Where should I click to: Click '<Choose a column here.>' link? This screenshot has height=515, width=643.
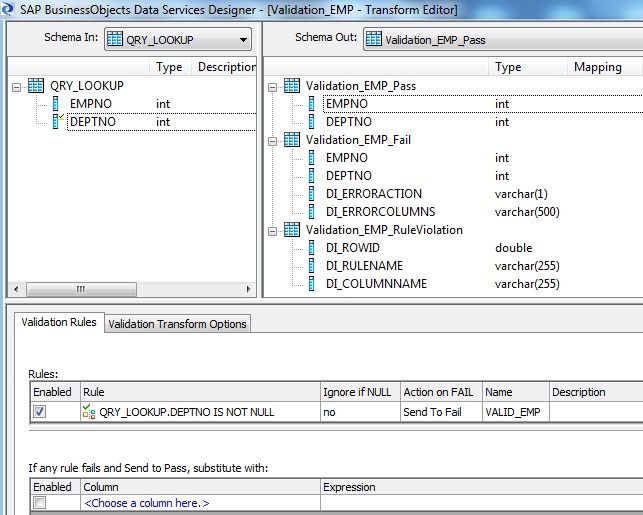146,503
